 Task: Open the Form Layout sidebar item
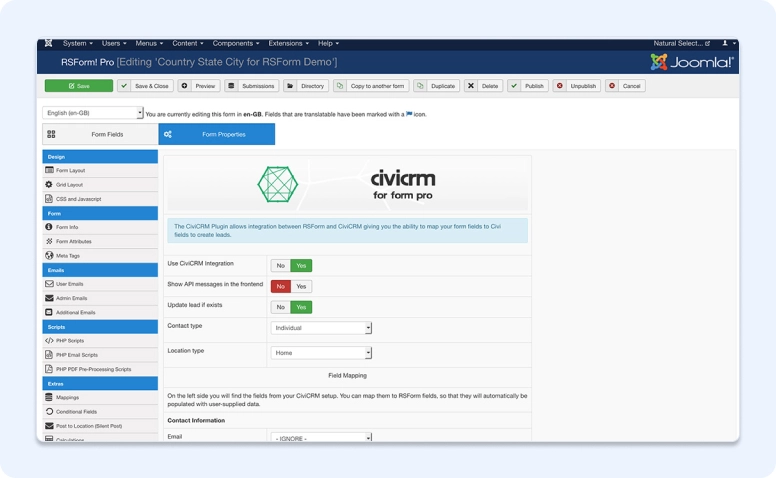pyautogui.click(x=70, y=171)
